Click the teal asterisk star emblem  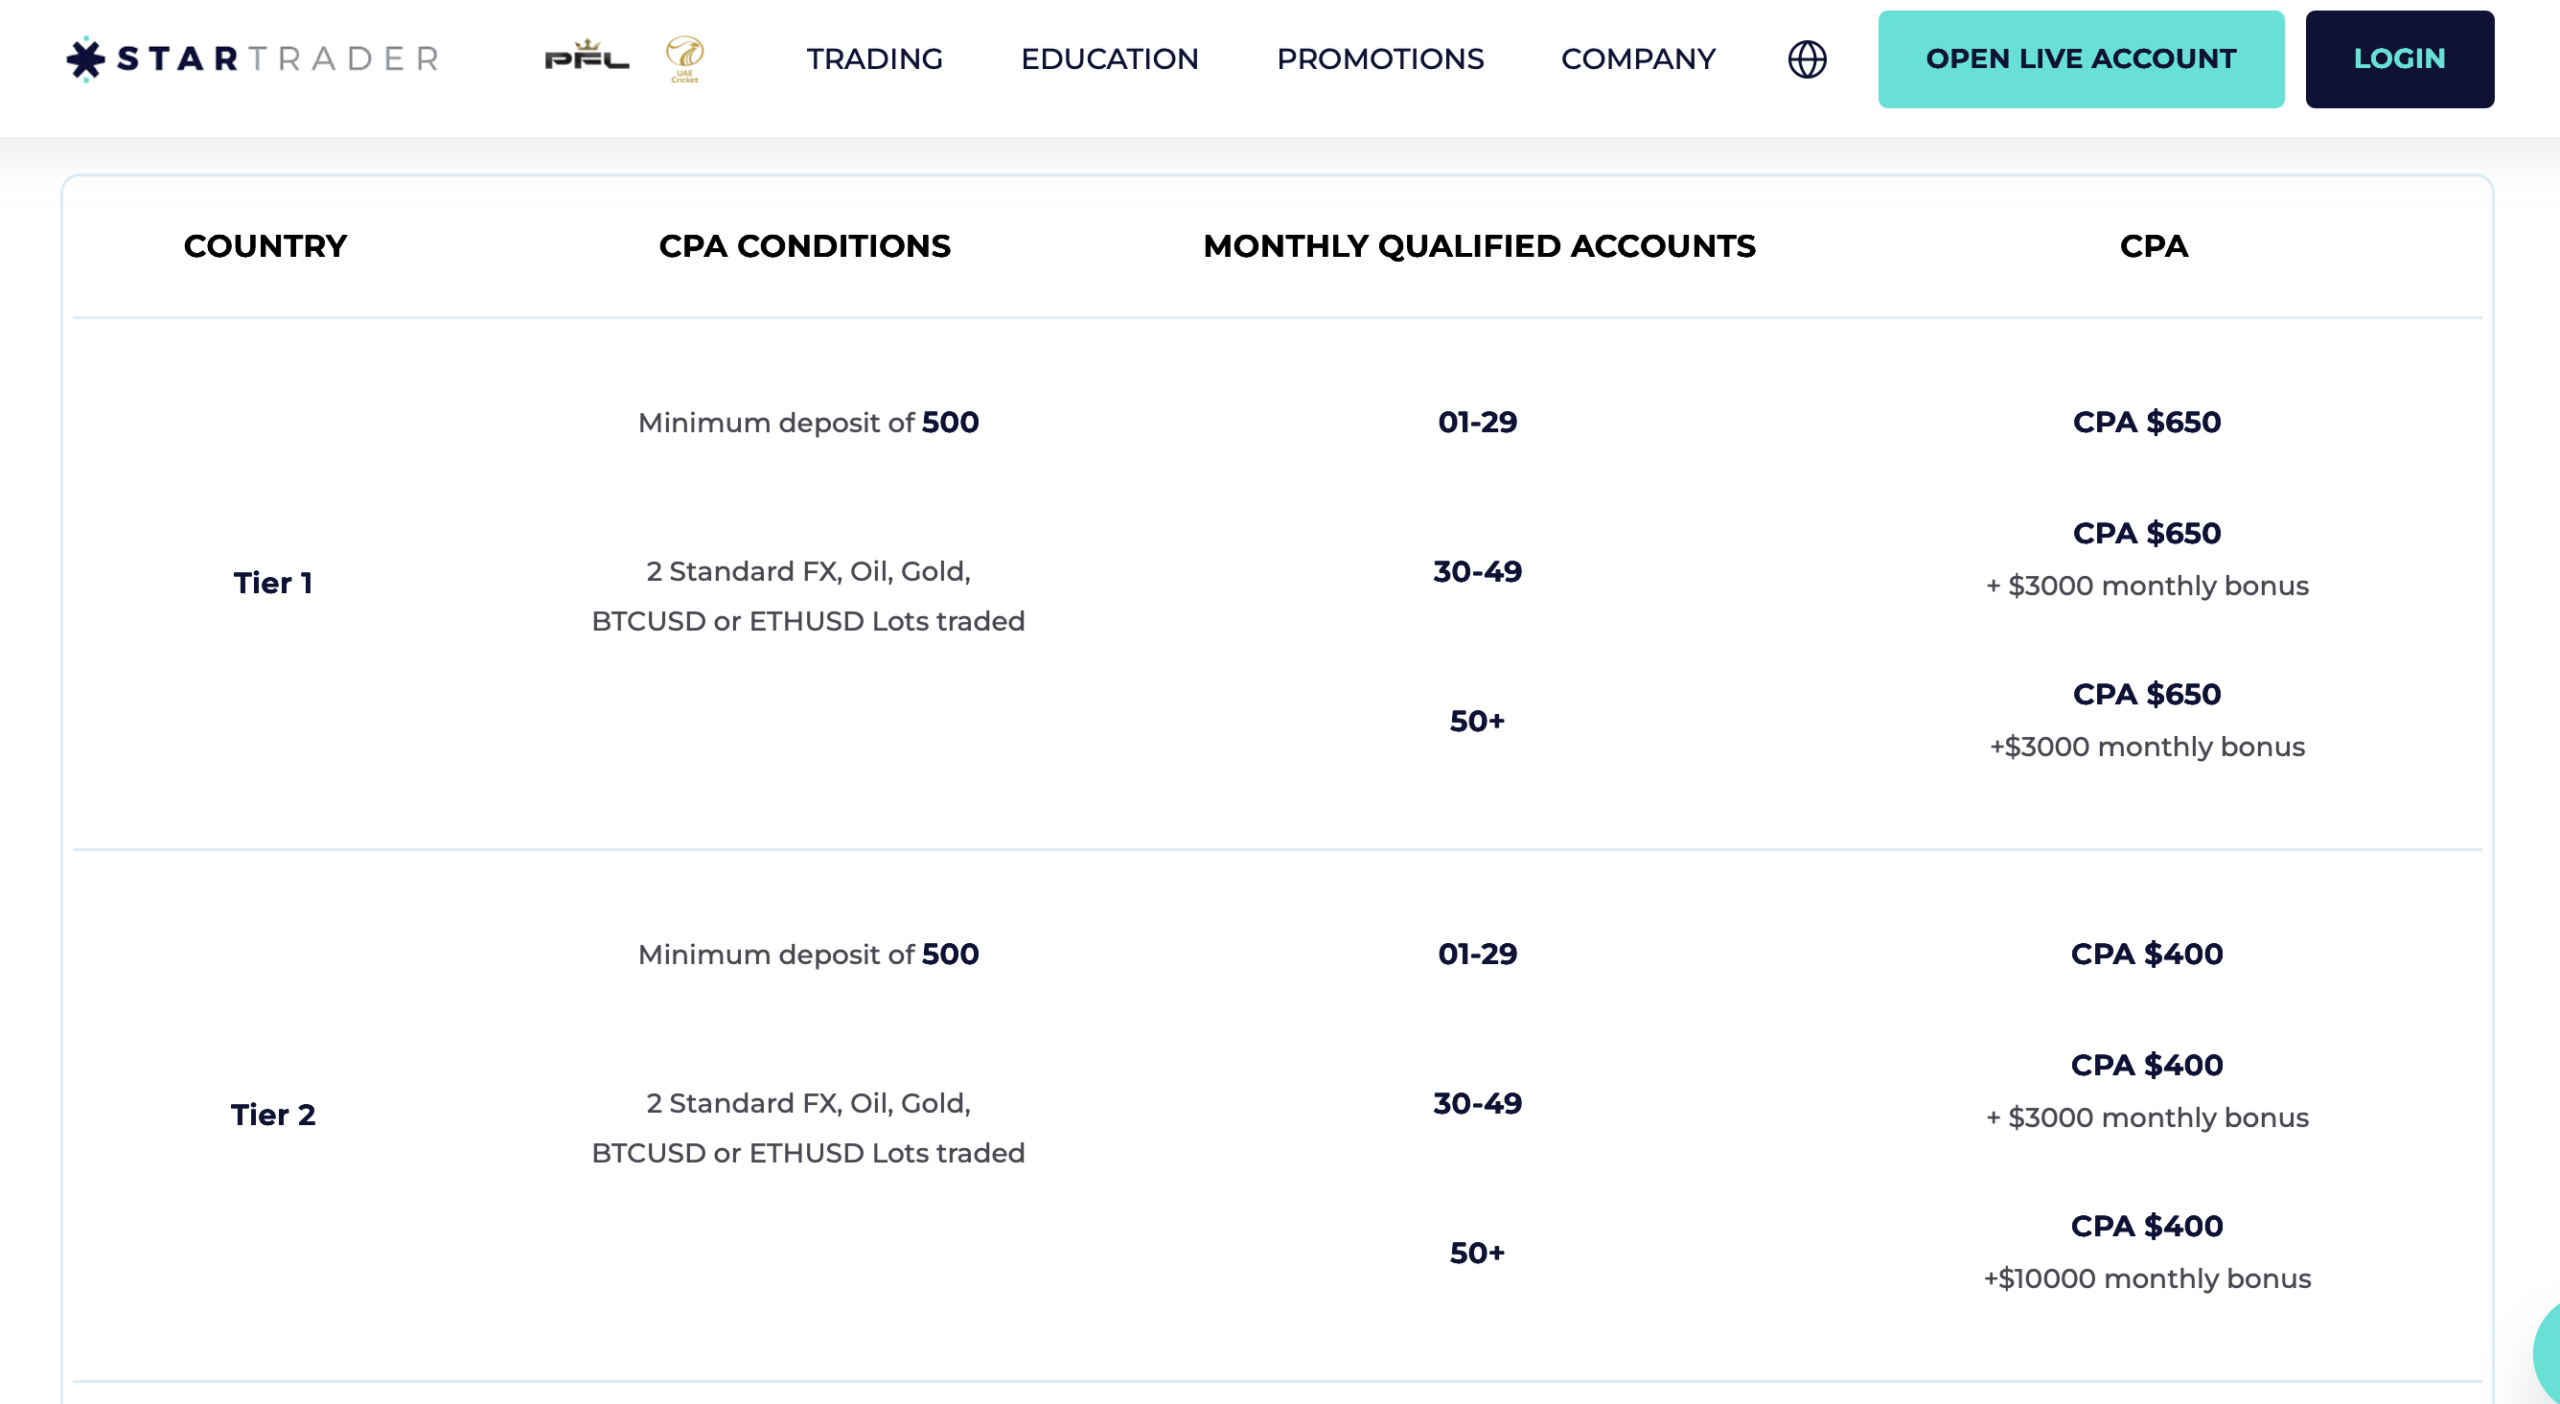click(x=86, y=59)
